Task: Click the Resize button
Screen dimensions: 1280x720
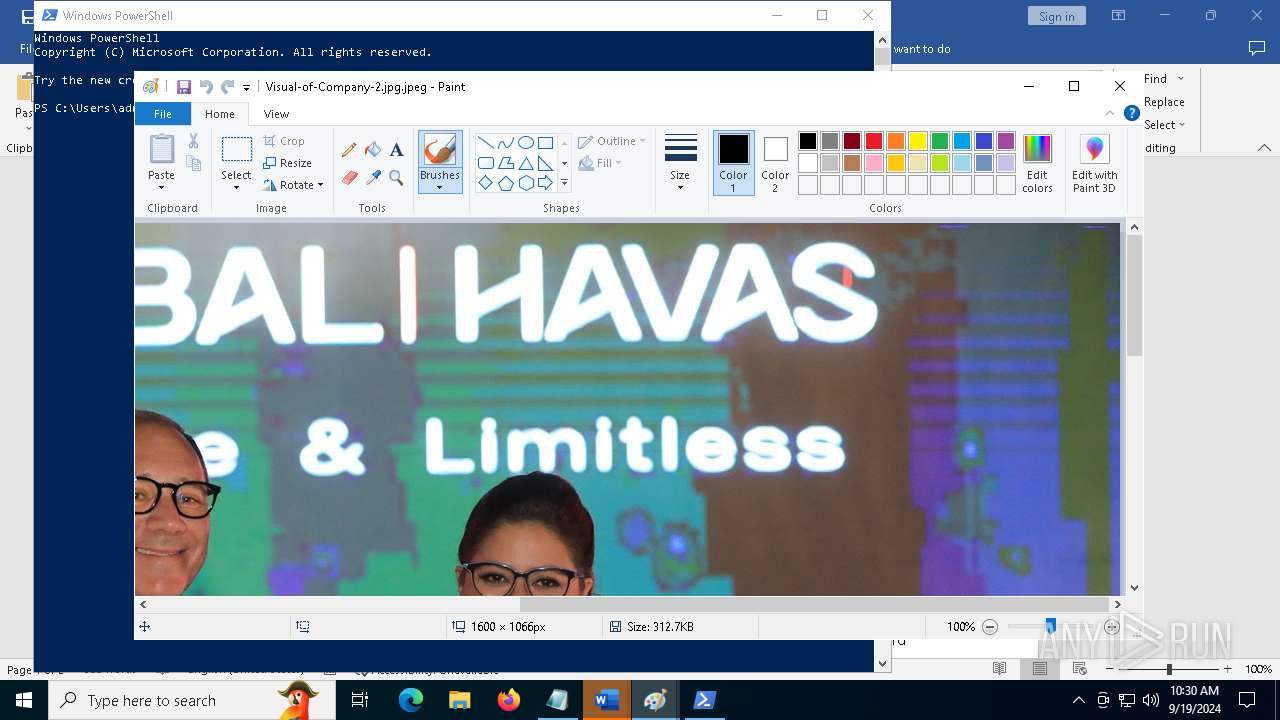Action: [x=287, y=163]
